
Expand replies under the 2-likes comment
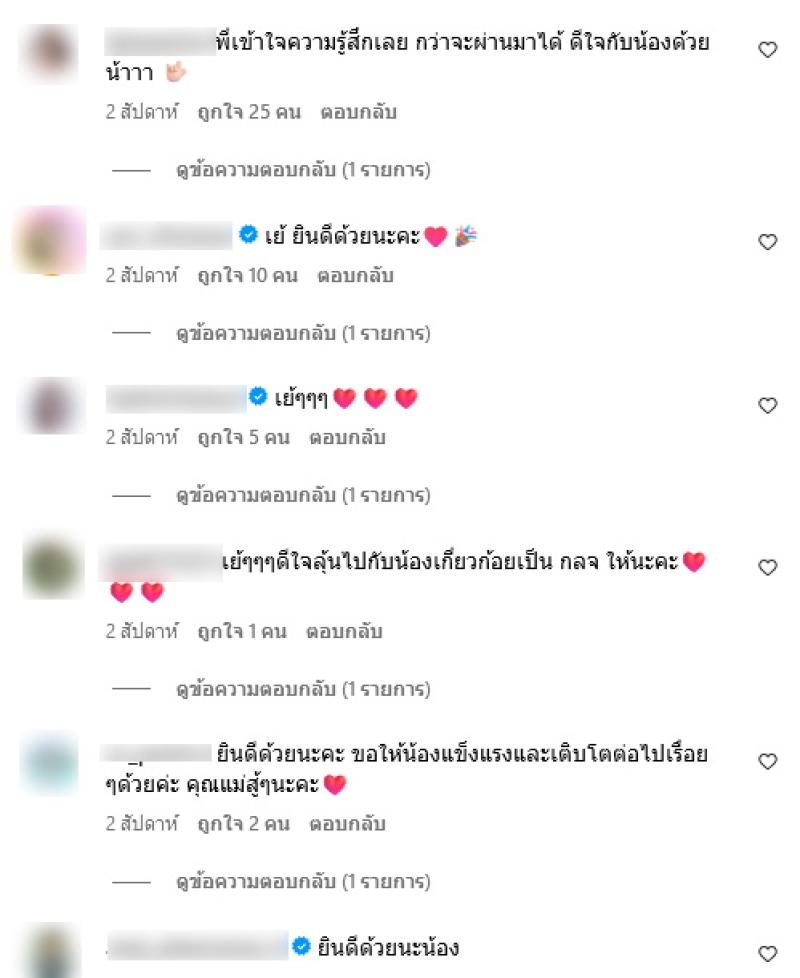(303, 881)
